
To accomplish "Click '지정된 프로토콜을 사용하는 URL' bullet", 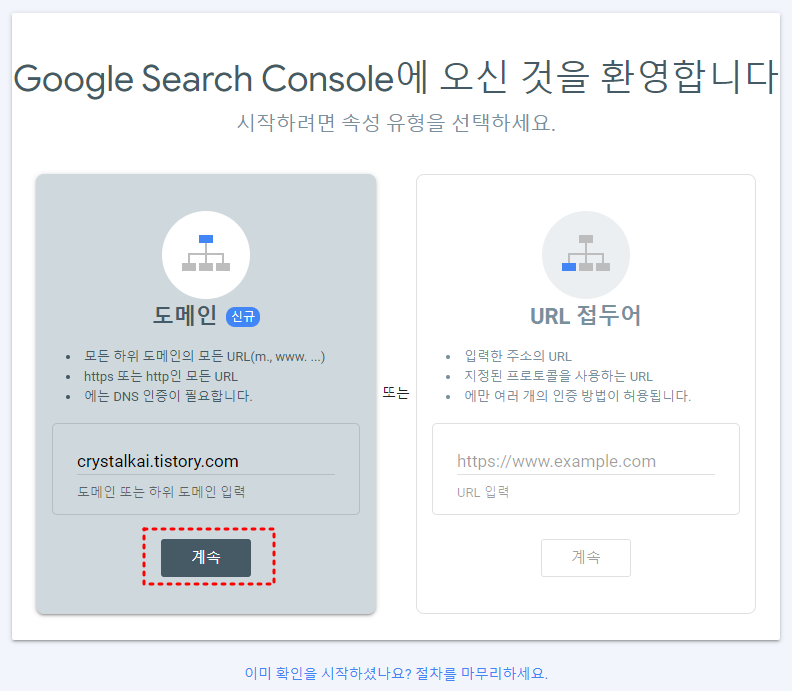I will 558,376.
